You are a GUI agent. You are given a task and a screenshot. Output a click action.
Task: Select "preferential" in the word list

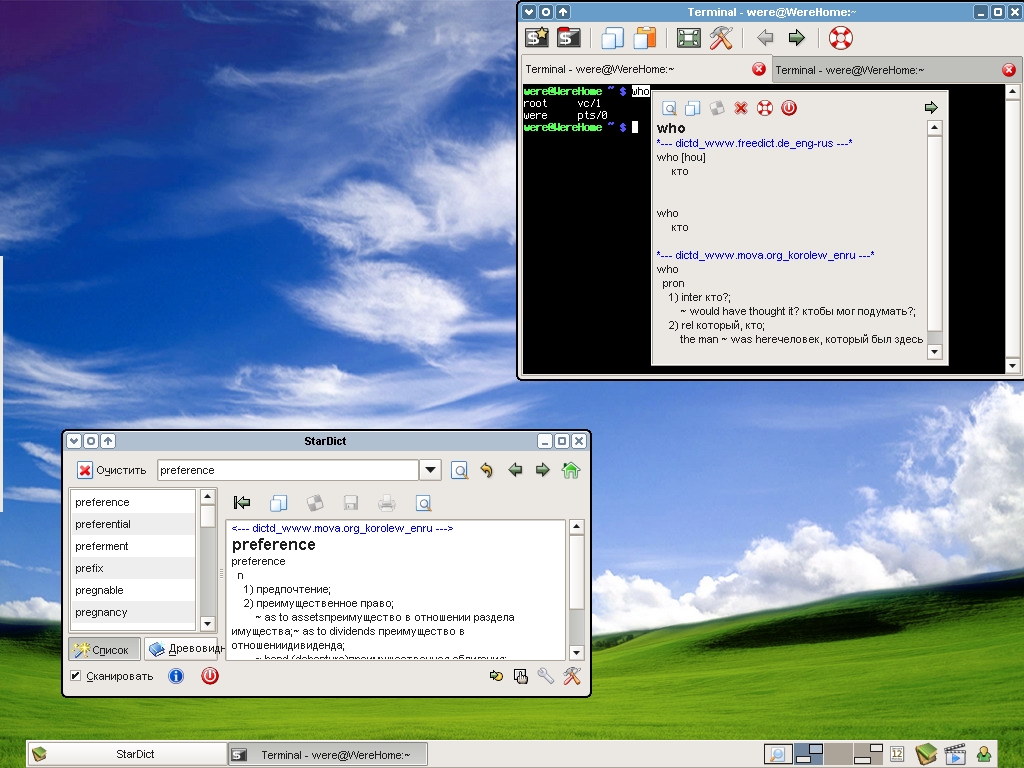click(133, 524)
